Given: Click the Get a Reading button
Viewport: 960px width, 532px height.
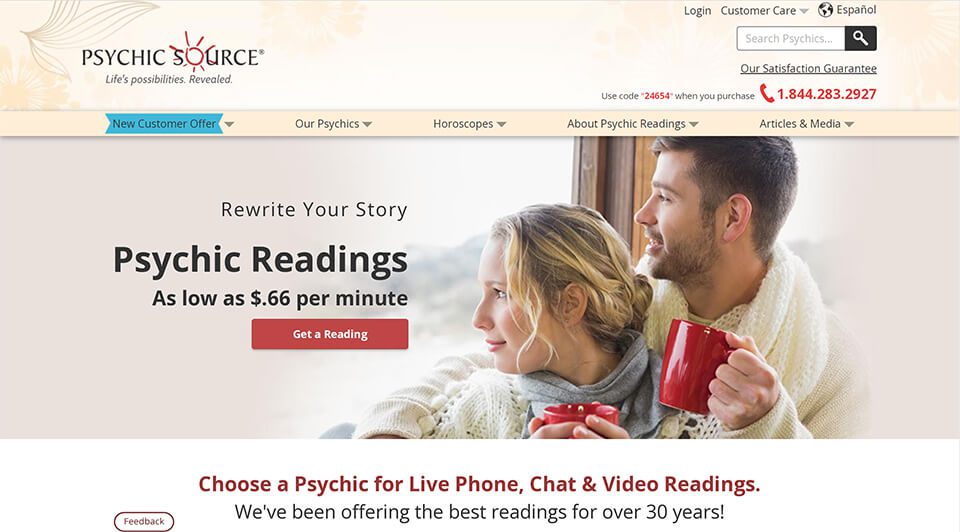Looking at the screenshot, I should [x=330, y=334].
